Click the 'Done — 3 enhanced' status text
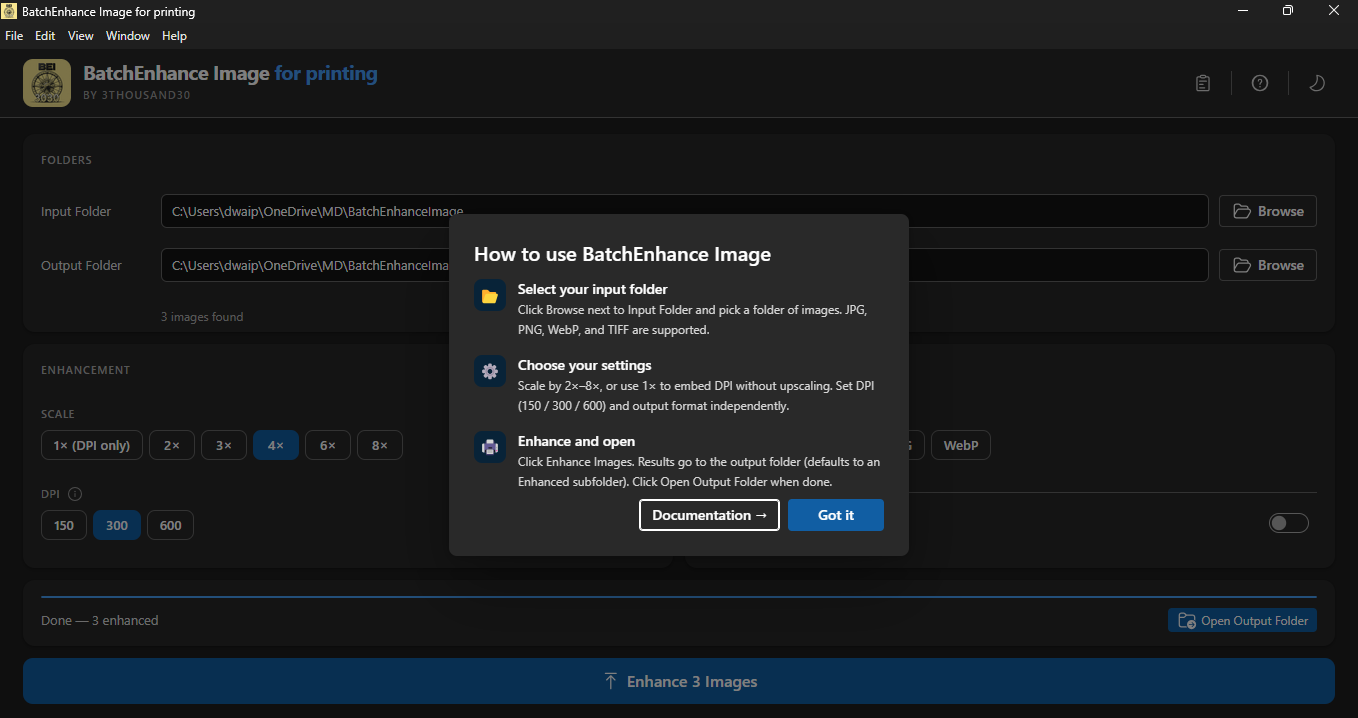Viewport: 1358px width, 718px height. click(x=100, y=620)
